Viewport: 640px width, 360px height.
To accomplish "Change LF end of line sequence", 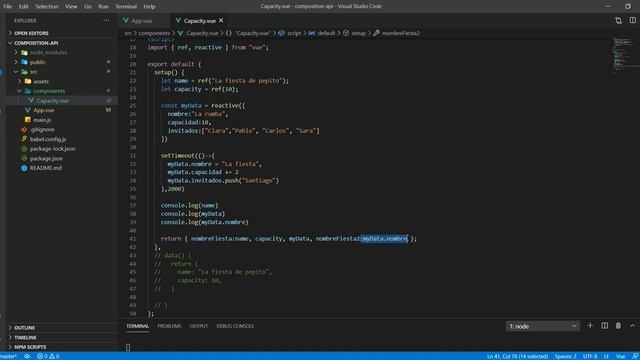I will 606,356.
